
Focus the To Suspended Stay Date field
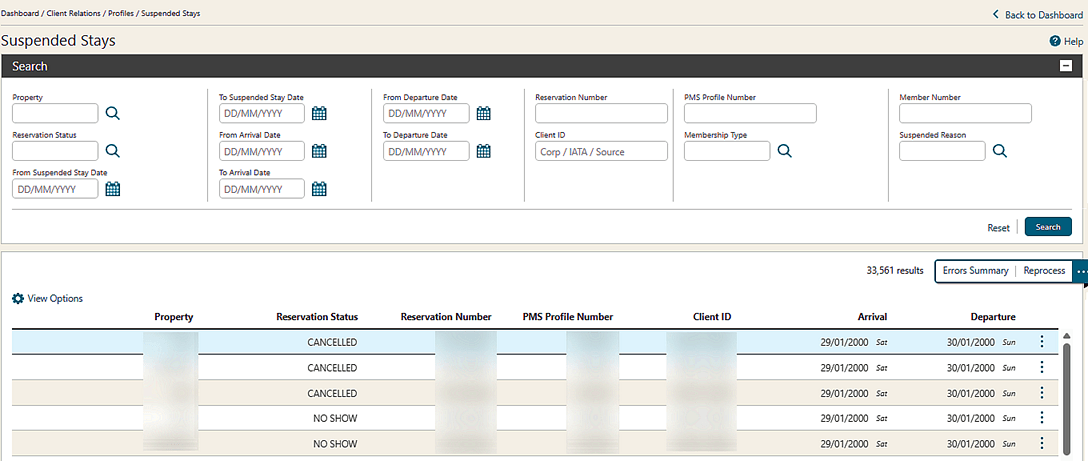[x=262, y=113]
